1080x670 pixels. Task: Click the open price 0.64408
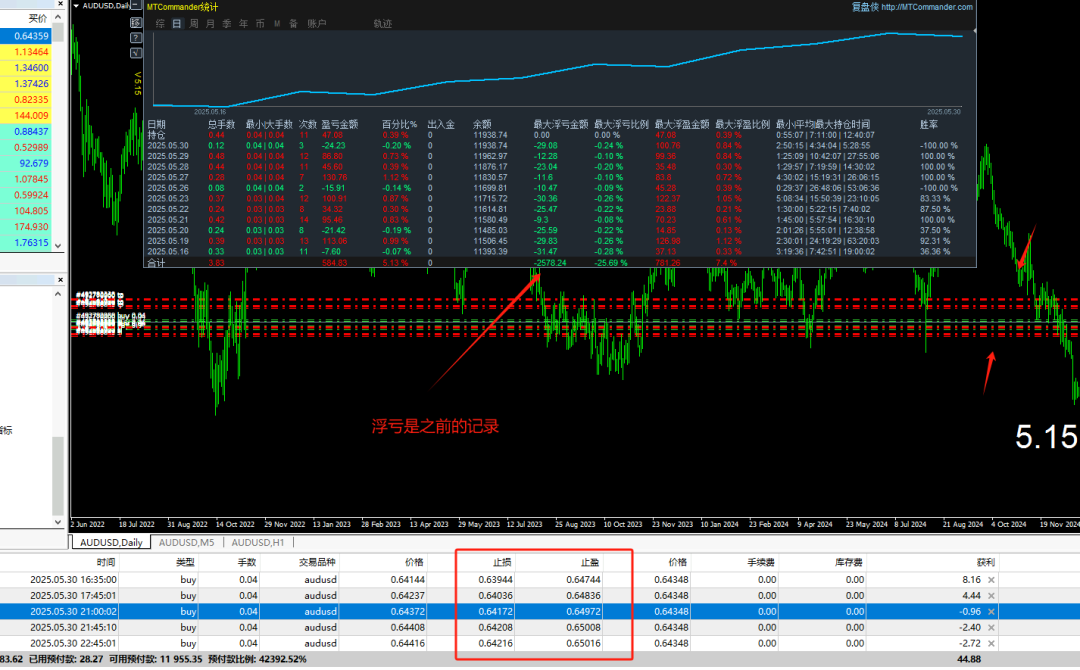tap(408, 627)
